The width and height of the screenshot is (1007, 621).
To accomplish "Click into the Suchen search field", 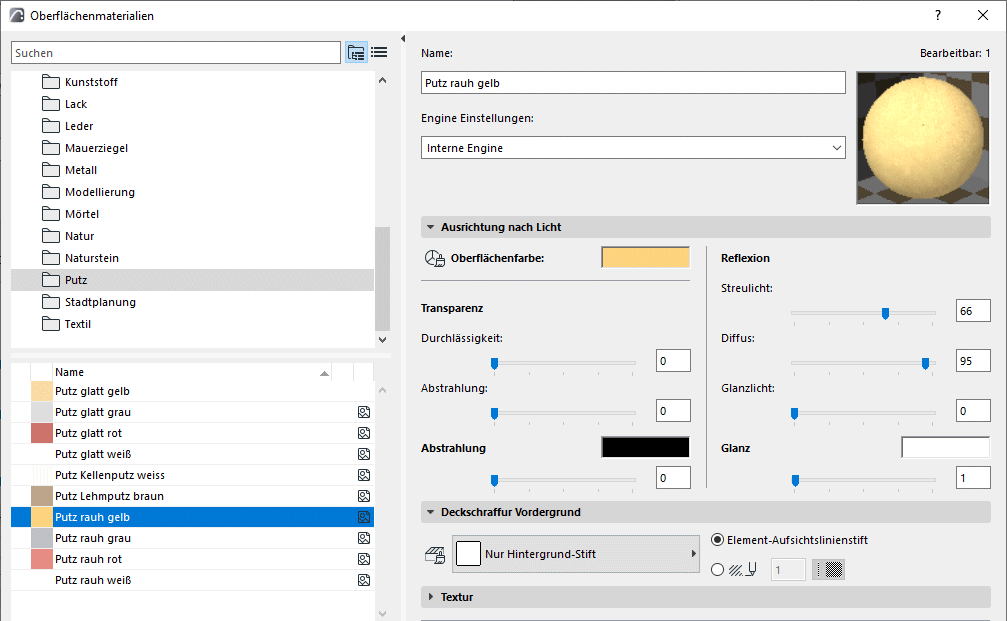I will point(176,53).
